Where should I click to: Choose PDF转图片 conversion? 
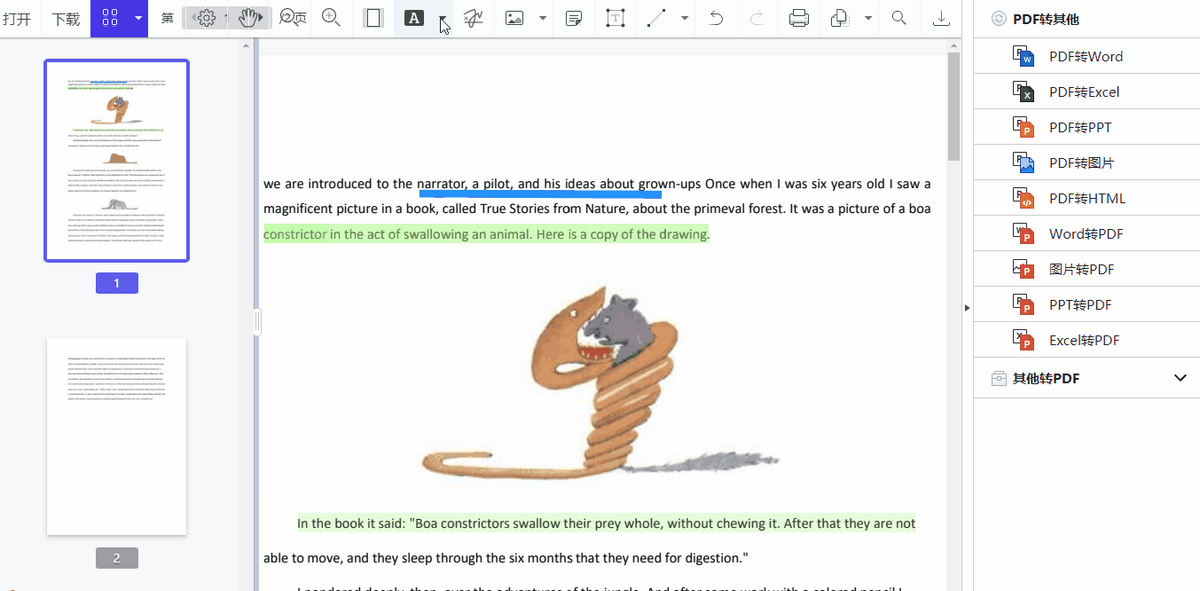[x=1088, y=163]
